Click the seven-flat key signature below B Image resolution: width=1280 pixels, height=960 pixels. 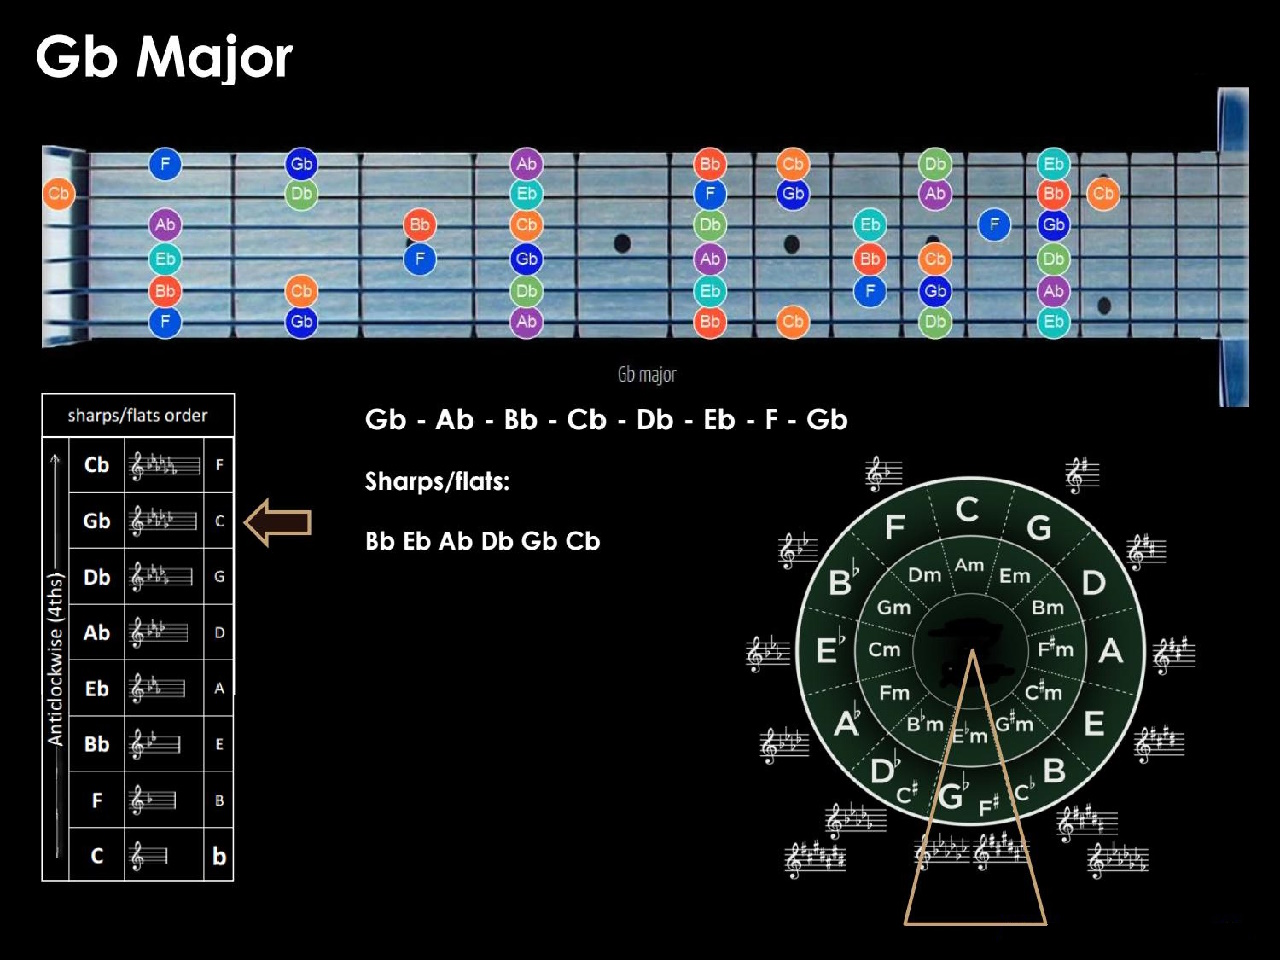point(1118,859)
